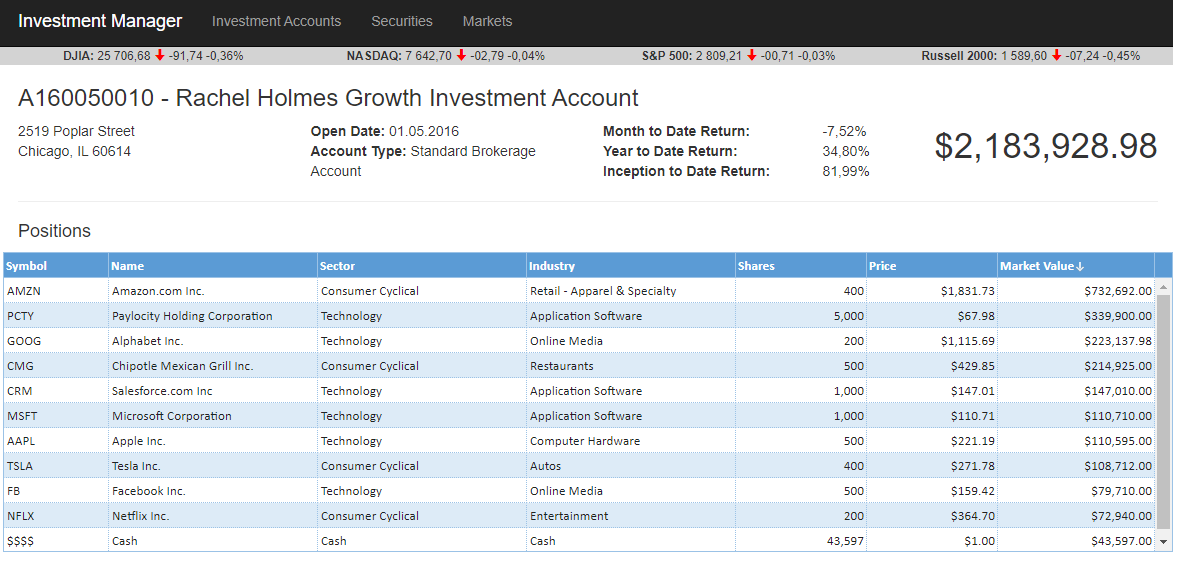Image resolution: width=1179 pixels, height=568 pixels.
Task: Click the $223,137.98 market value cell
Action: point(1076,341)
